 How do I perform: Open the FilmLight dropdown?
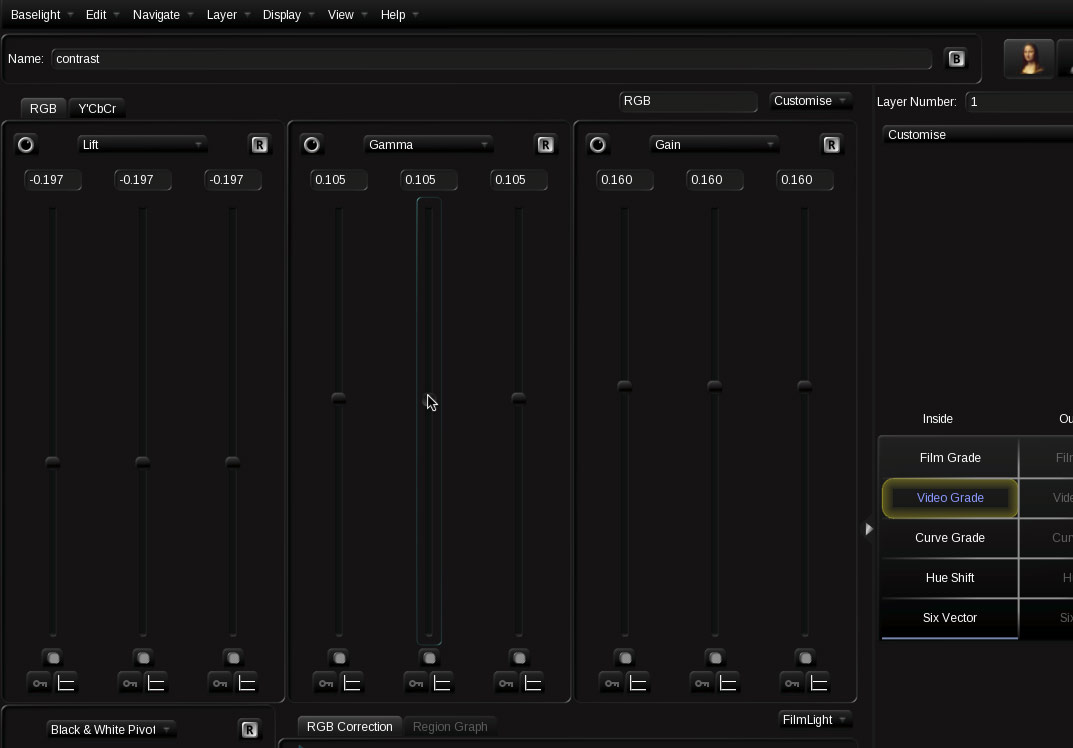(815, 720)
